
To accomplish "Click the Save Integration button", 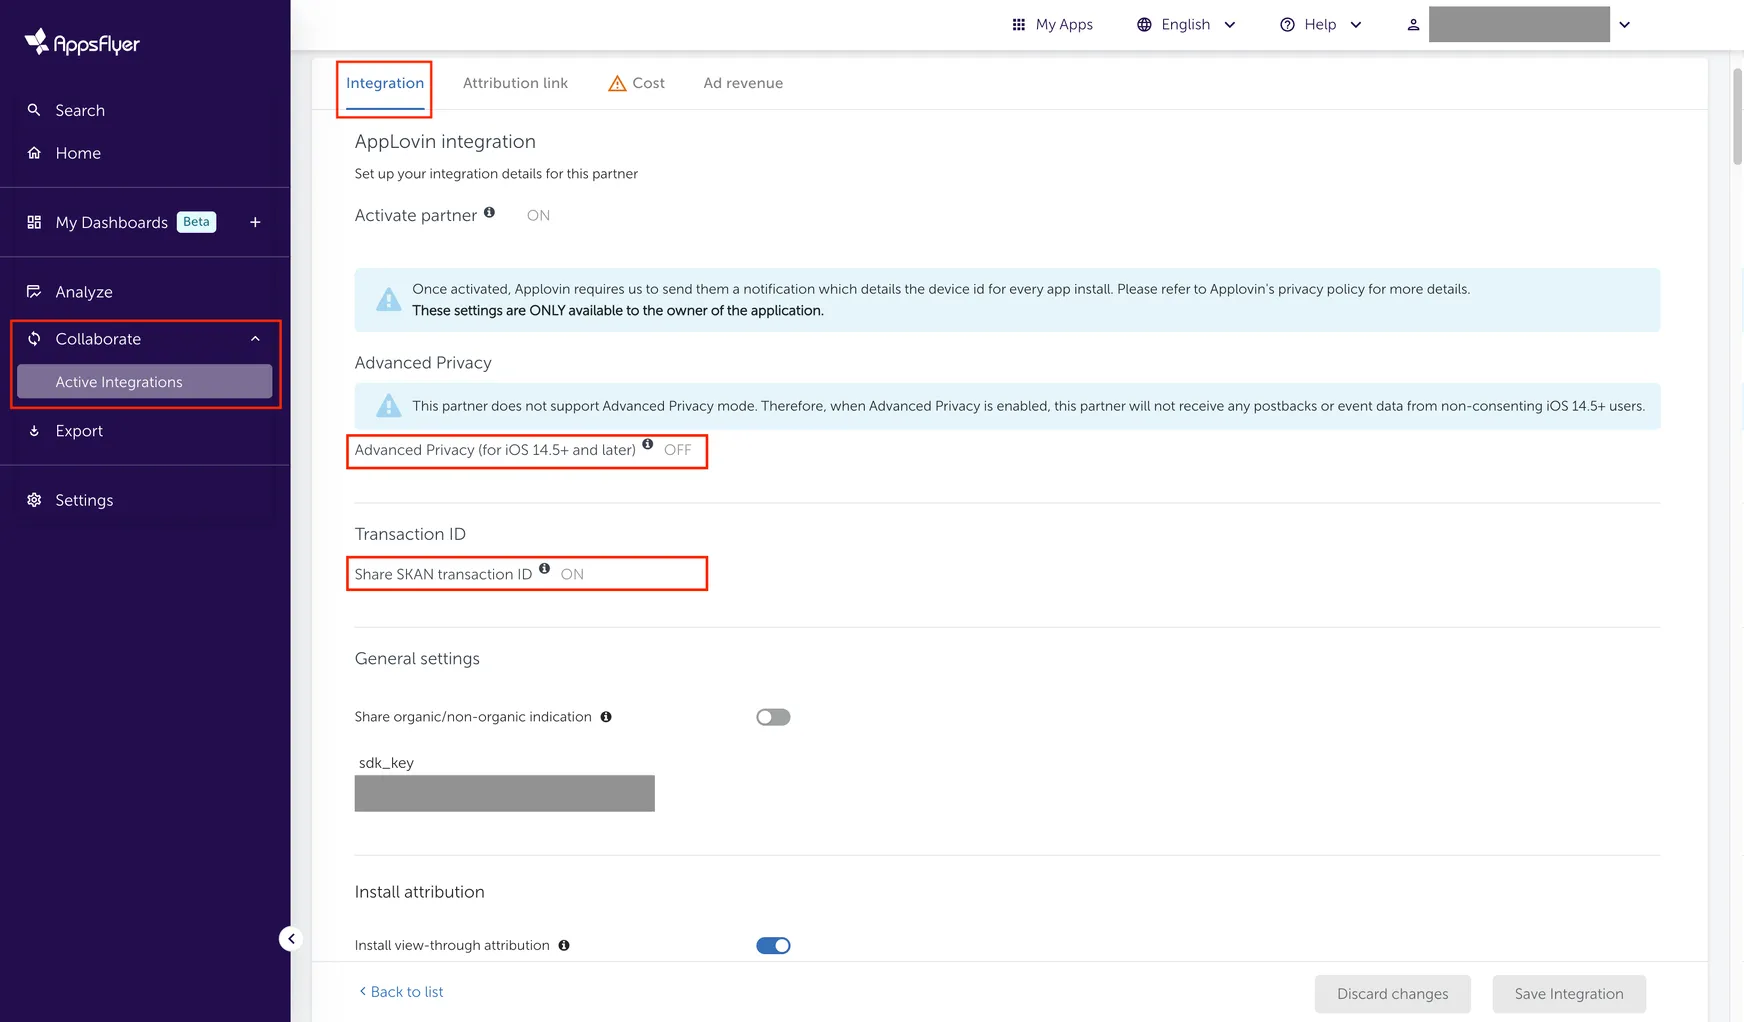I will (x=1568, y=993).
